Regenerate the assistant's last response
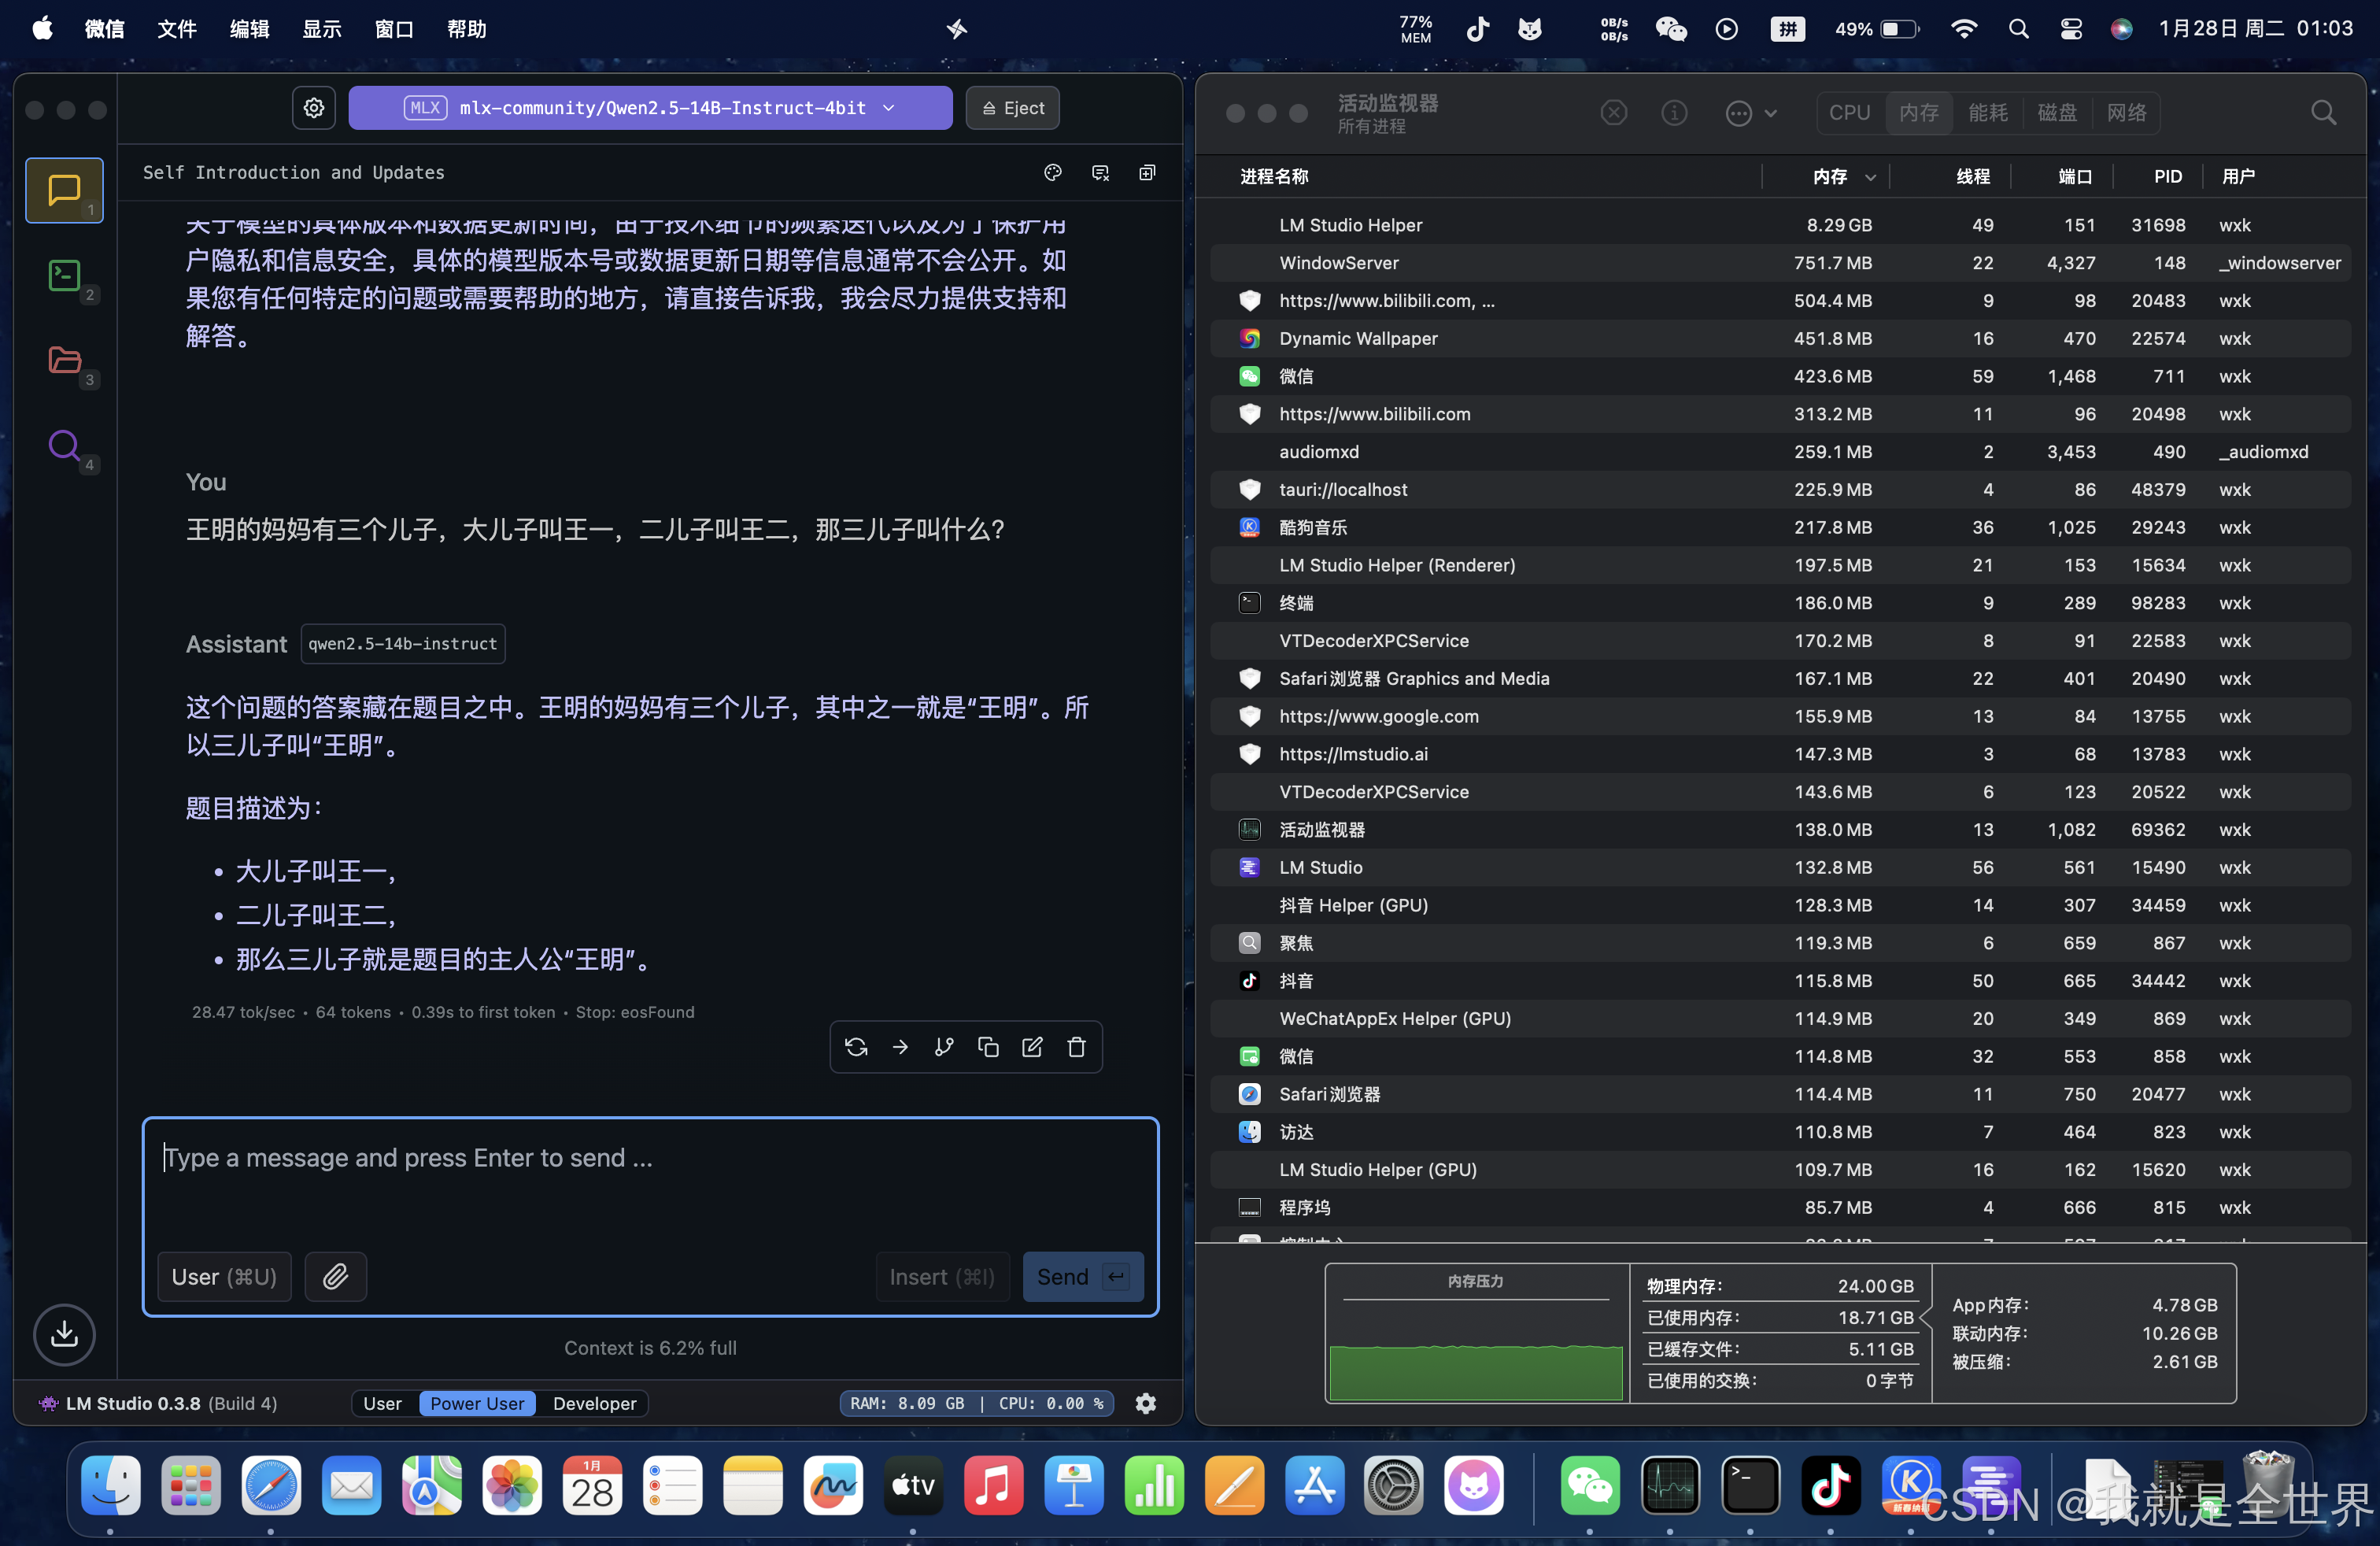Screen dimensions: 2380x1546 point(856,1047)
